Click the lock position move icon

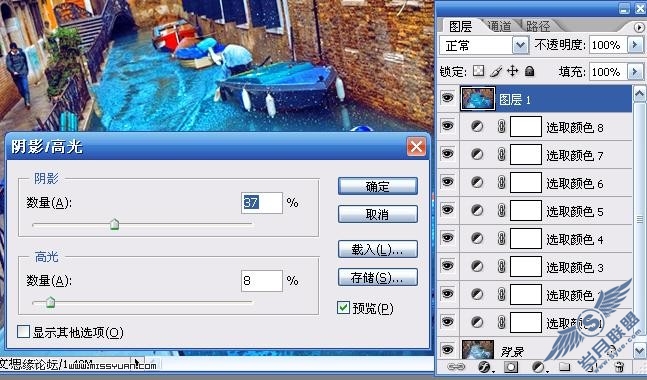pos(512,71)
